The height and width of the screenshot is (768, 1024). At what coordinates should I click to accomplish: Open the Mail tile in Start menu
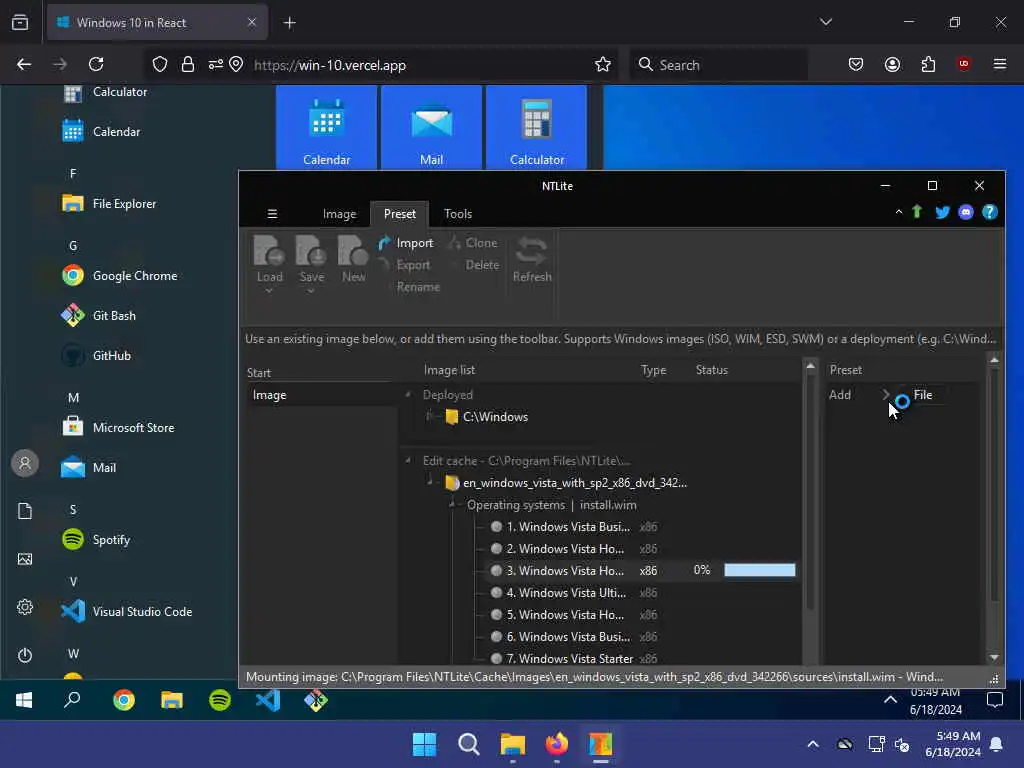coord(431,128)
